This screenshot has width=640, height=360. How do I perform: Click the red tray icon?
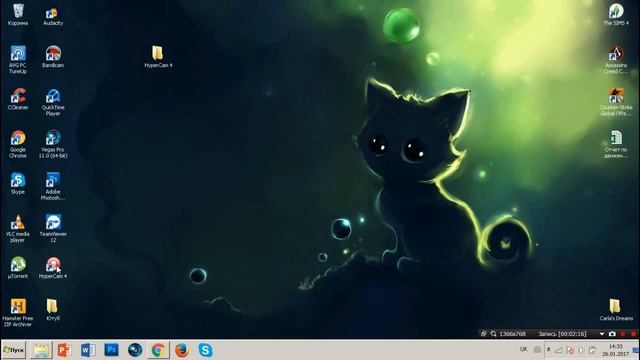coord(570,350)
